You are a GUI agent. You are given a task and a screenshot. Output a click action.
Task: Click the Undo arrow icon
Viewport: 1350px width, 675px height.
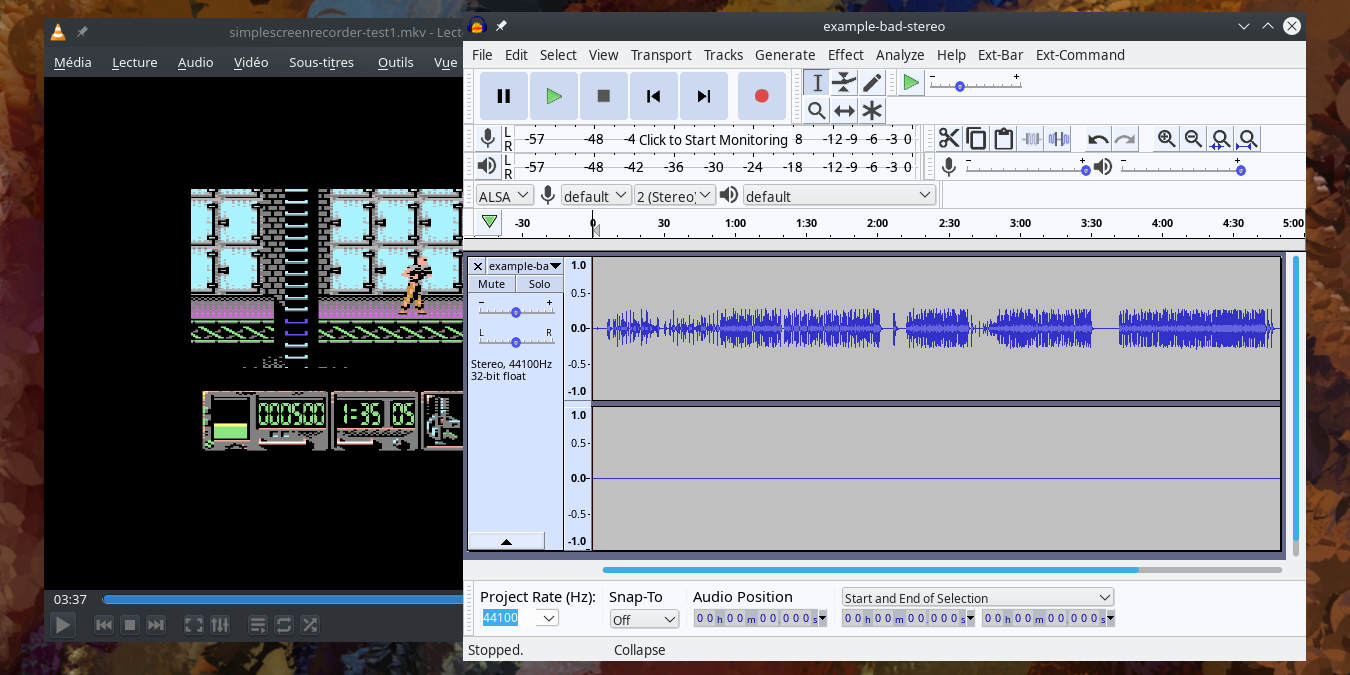(x=1097, y=138)
